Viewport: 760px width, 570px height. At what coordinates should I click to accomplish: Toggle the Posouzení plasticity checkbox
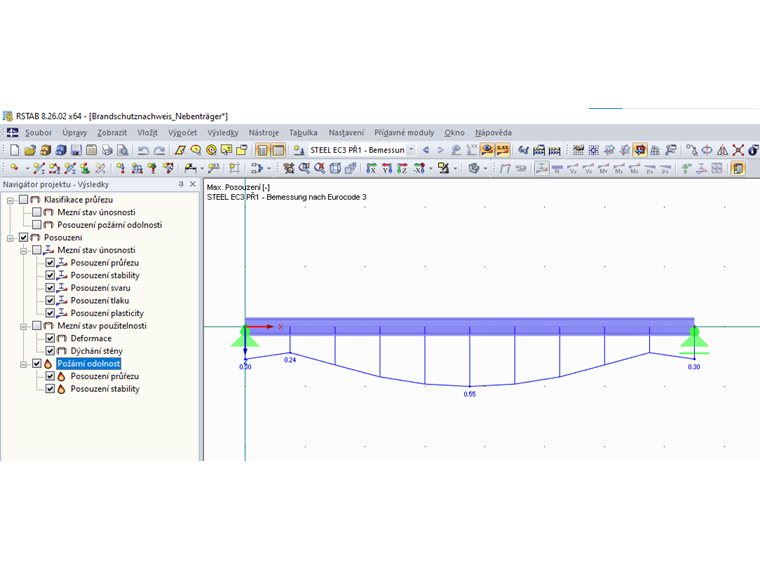click(50, 313)
